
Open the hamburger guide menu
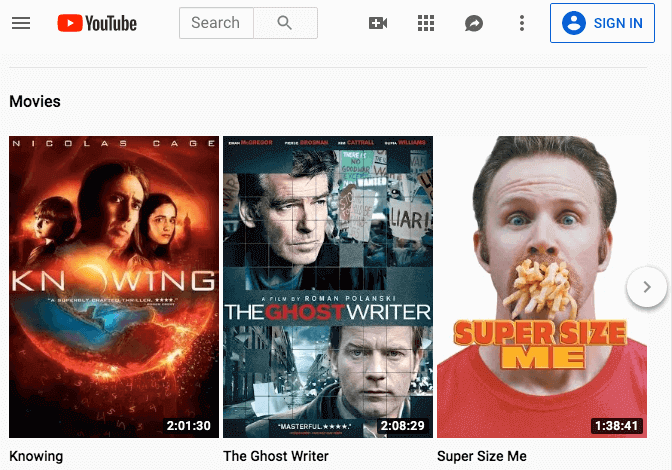click(x=21, y=23)
